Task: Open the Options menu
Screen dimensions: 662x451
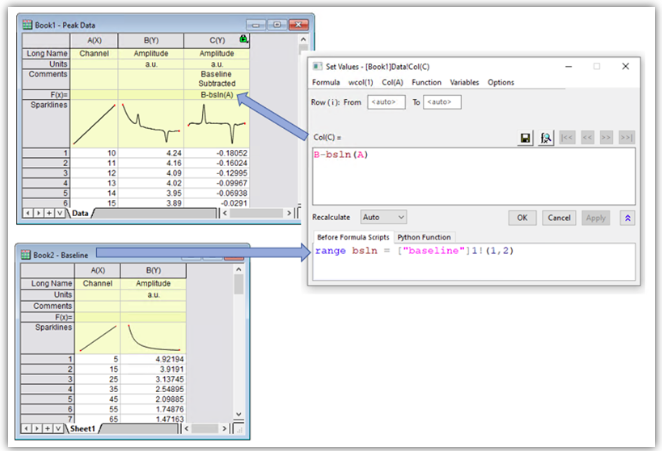Action: point(501,82)
